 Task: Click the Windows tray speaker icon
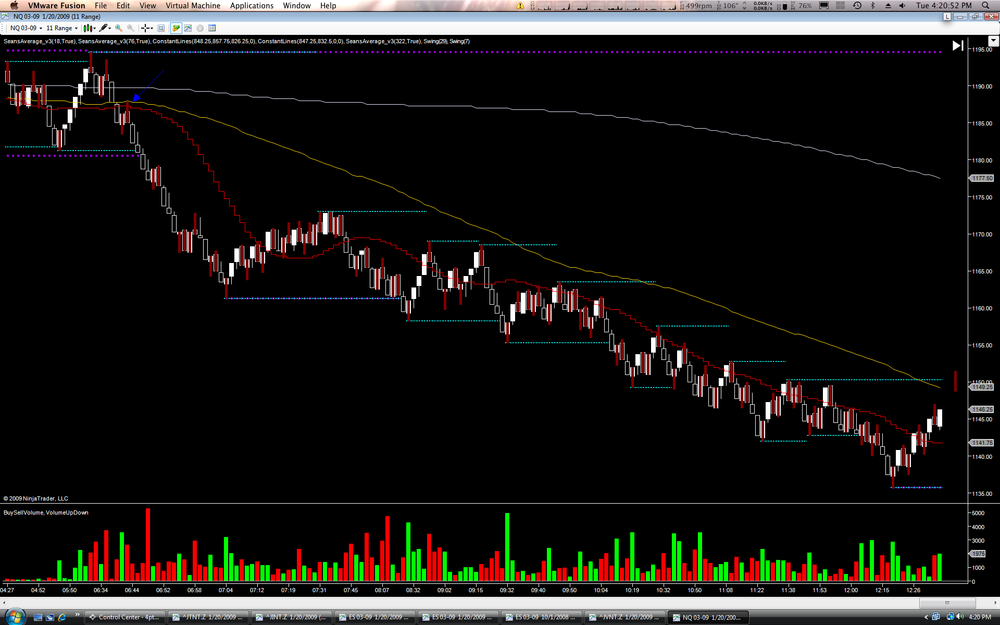tap(960, 617)
